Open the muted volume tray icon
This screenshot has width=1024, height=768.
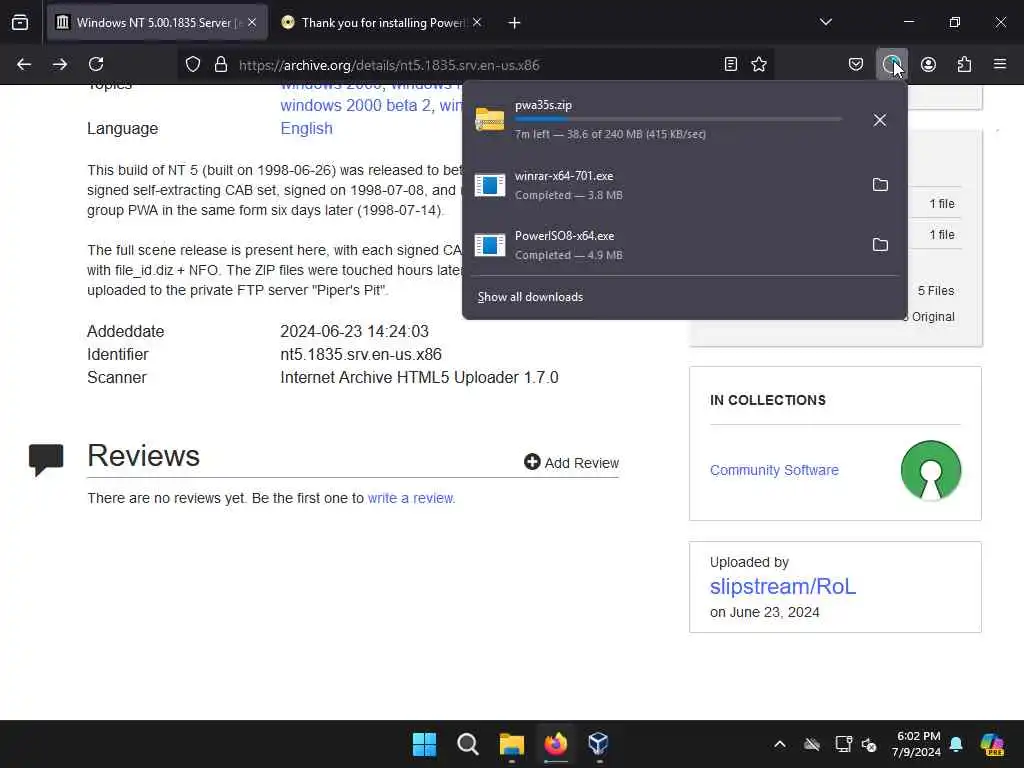[x=869, y=744]
